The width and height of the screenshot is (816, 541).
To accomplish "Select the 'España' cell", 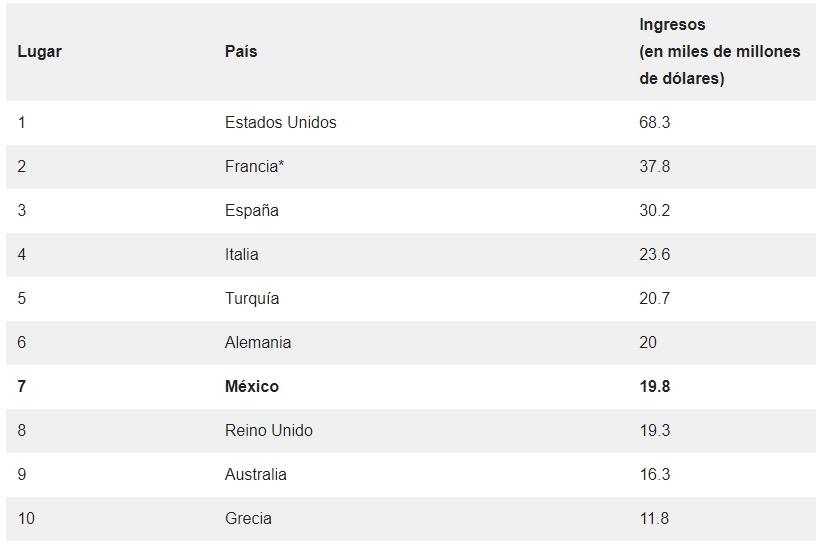I will coord(251,211).
